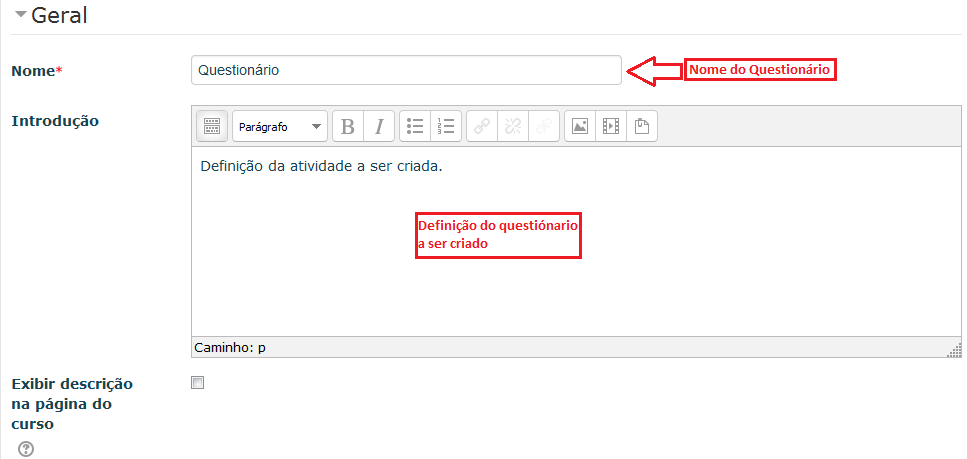Image resolution: width=967 pixels, height=459 pixels.
Task: Open the insert image dialog
Action: pos(580,126)
